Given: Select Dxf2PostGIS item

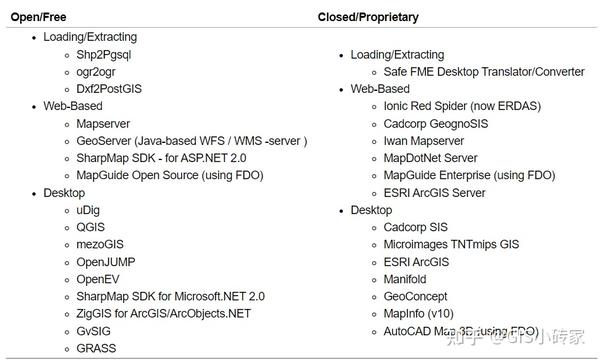Looking at the screenshot, I should pos(109,89).
